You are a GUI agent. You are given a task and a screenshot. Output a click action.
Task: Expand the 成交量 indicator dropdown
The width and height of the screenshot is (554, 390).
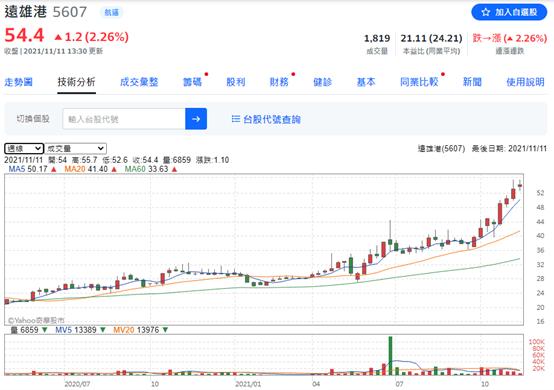pyautogui.click(x=76, y=149)
